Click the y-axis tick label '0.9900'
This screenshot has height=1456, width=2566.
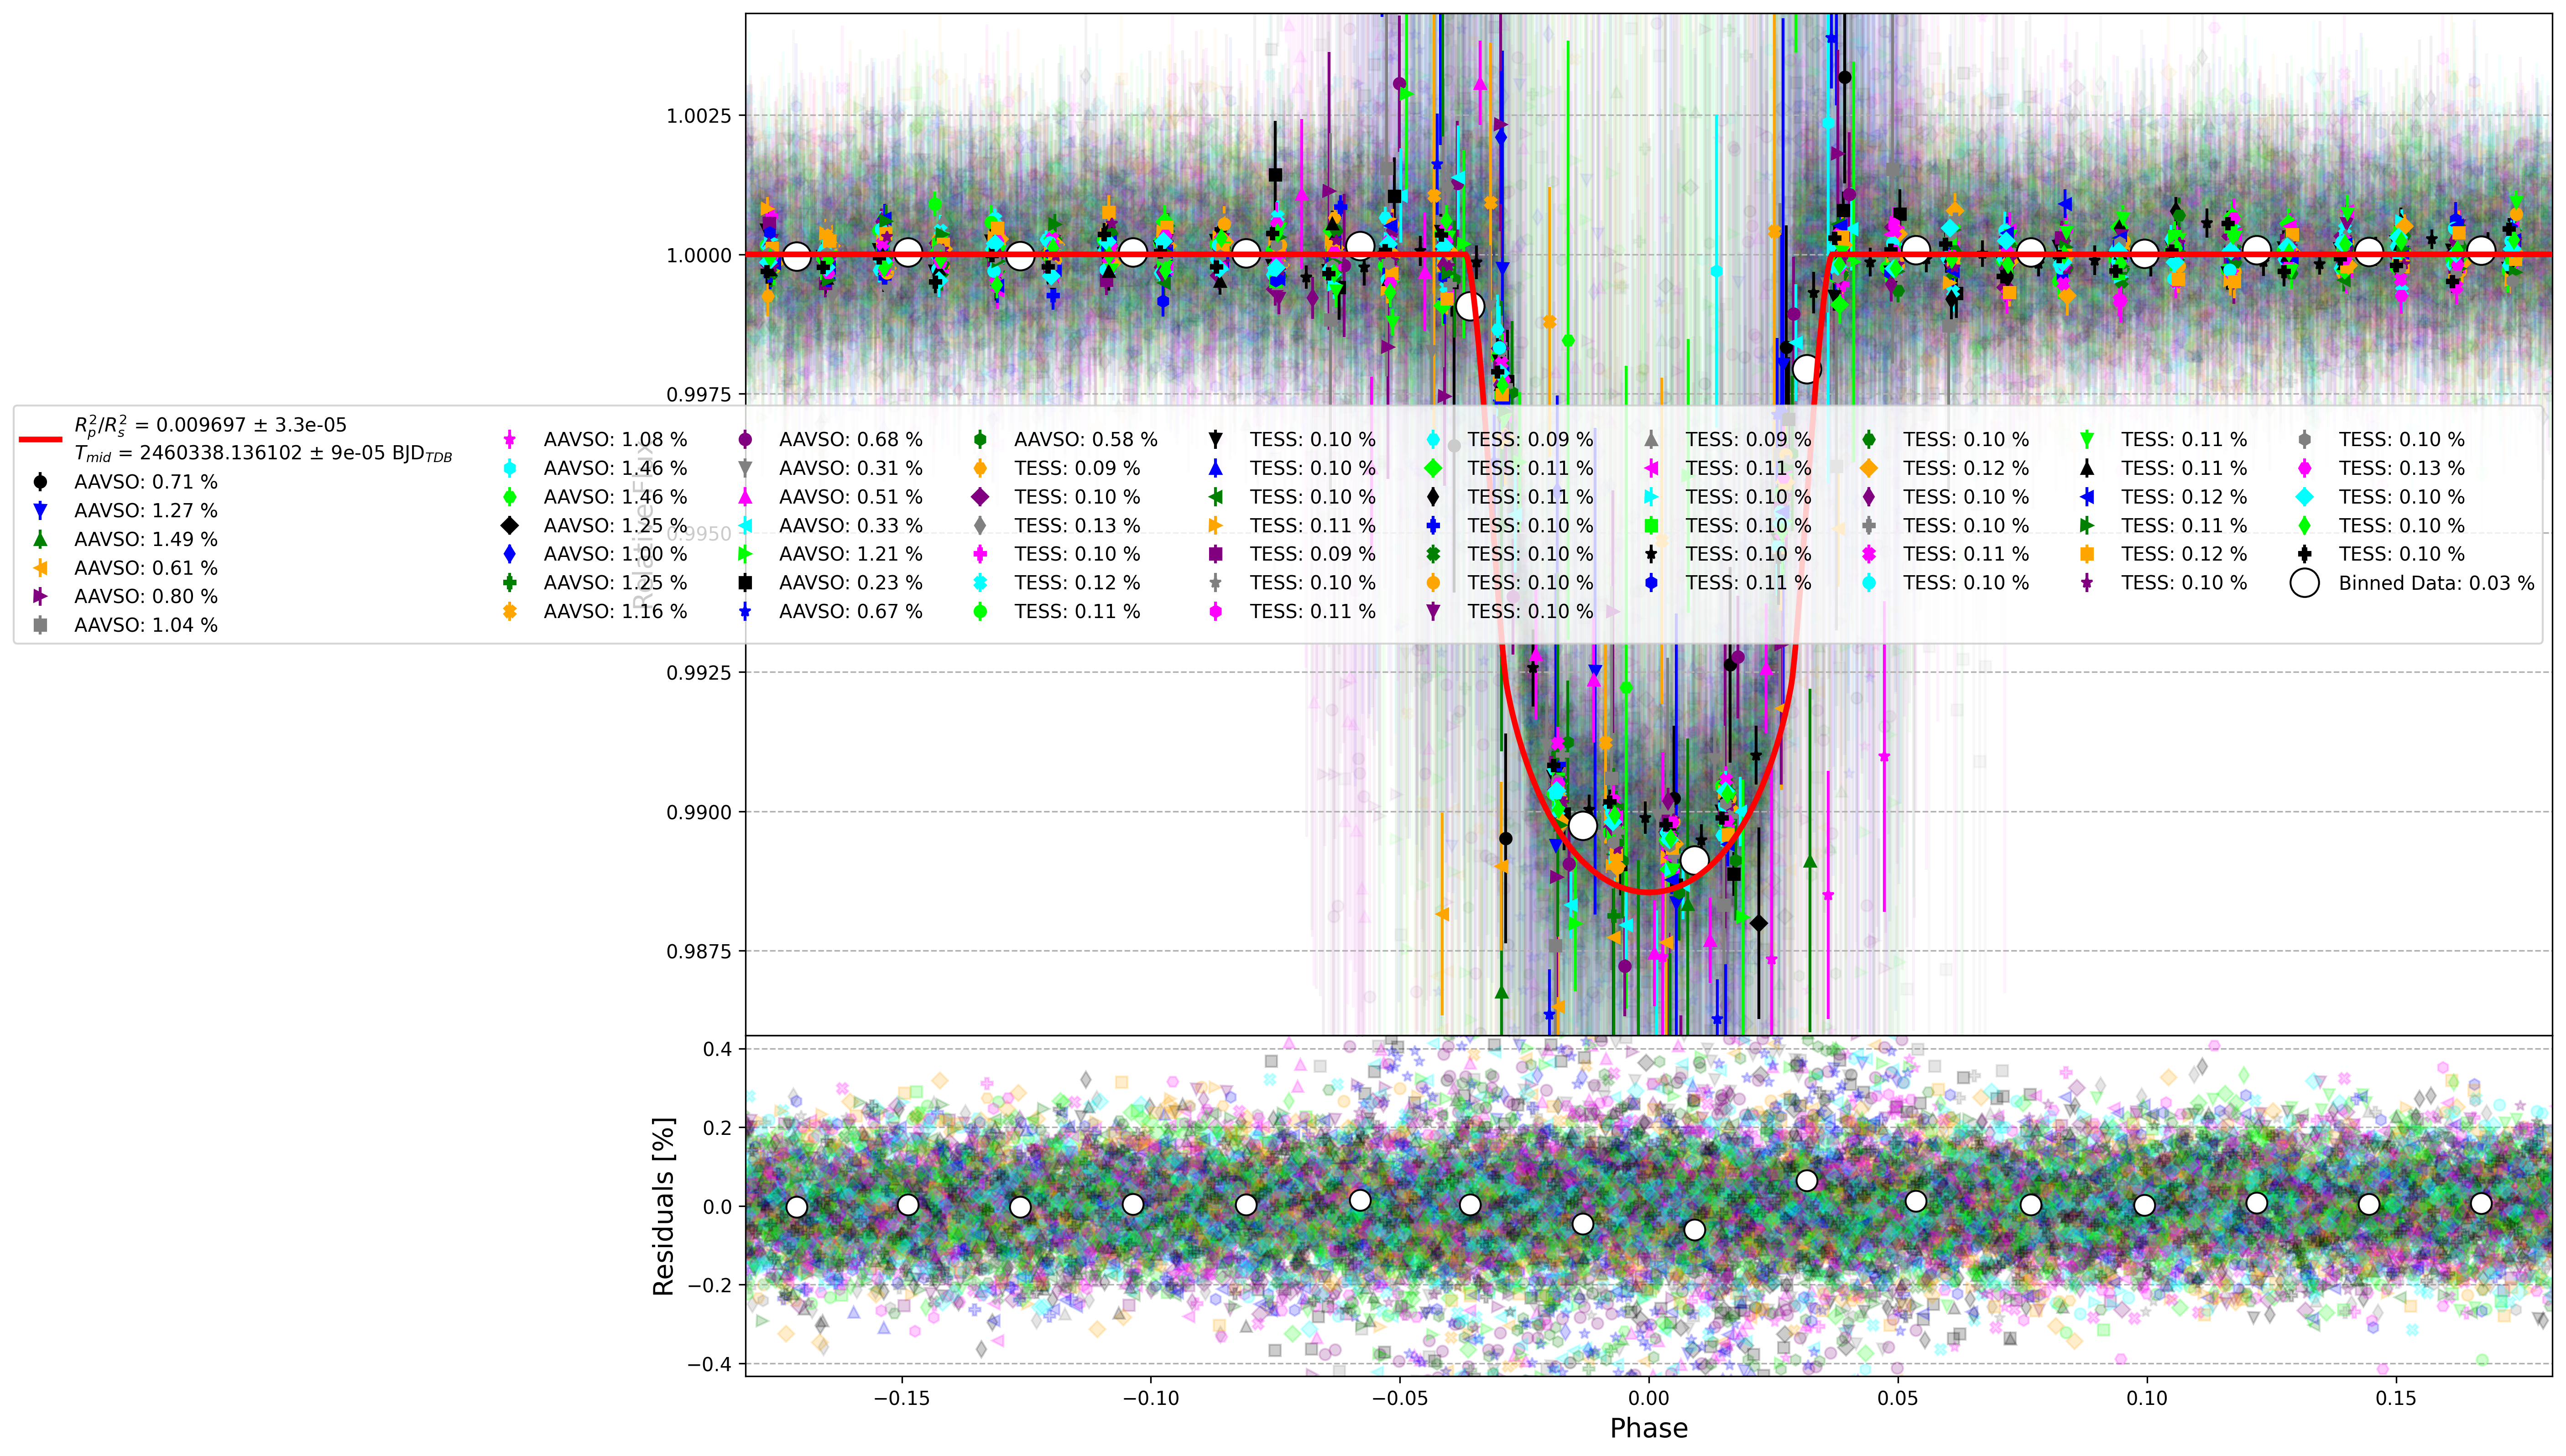coord(699,813)
